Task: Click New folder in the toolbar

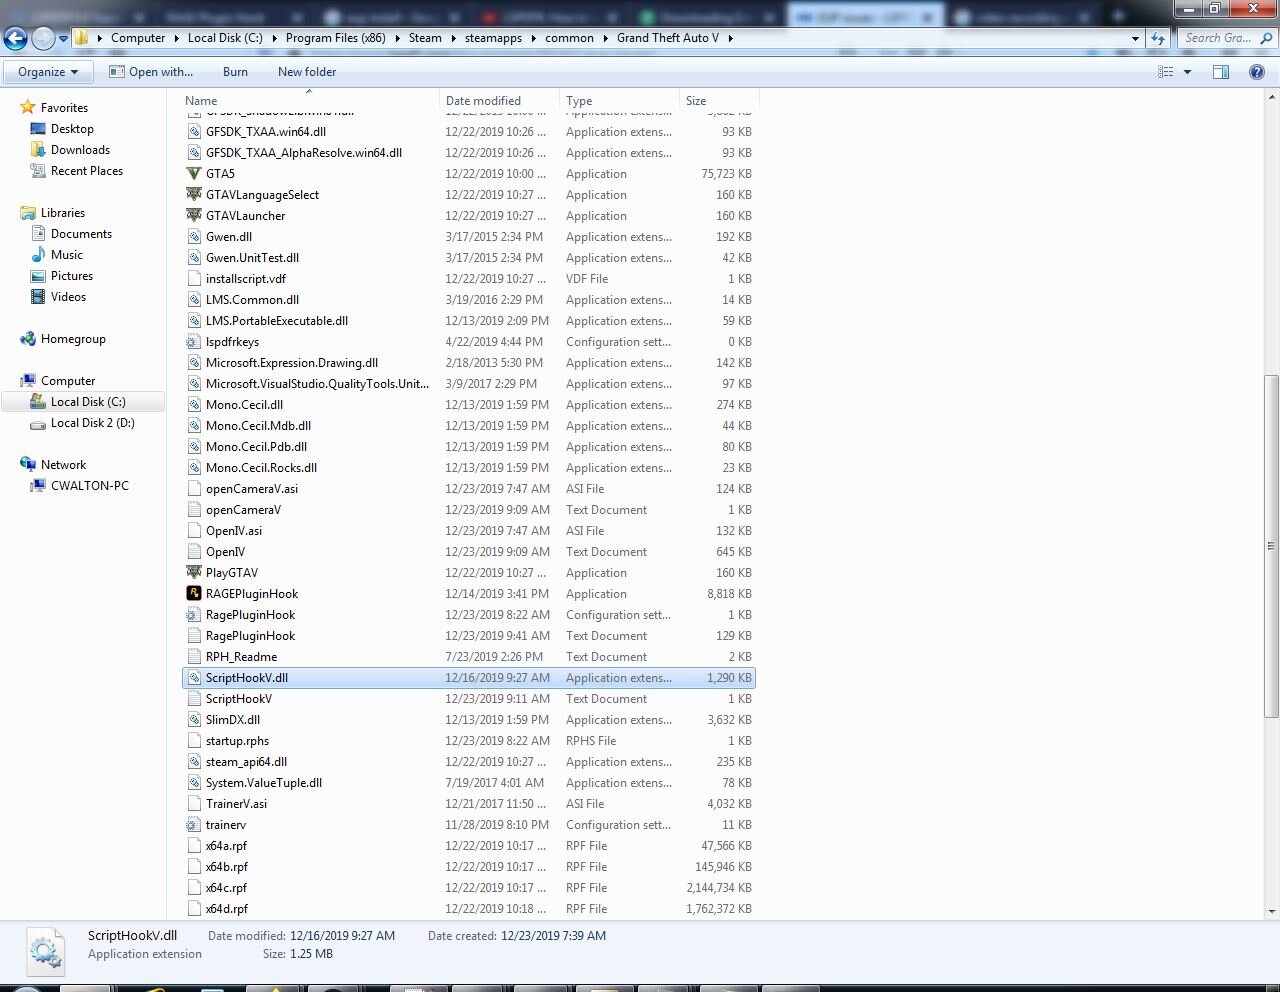Action: point(307,72)
